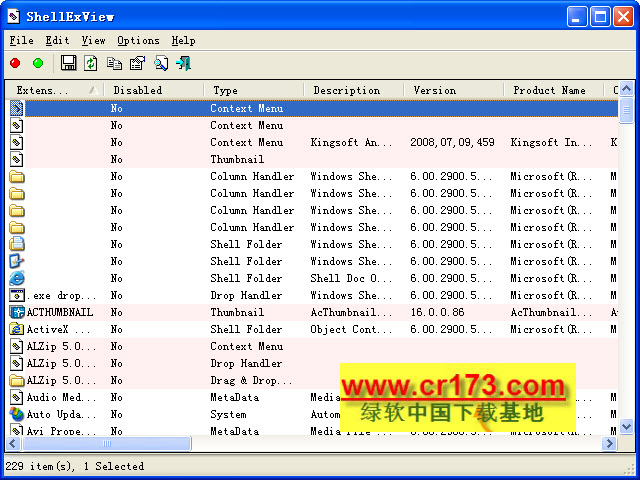The width and height of the screenshot is (640, 480).
Task: Click the Audio Med... row icon
Action: pyautogui.click(x=17, y=397)
